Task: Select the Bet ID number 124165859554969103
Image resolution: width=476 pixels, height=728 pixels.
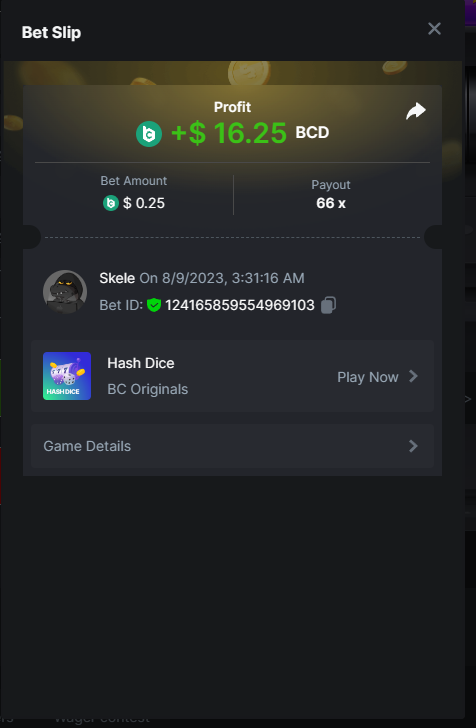Action: pos(240,306)
